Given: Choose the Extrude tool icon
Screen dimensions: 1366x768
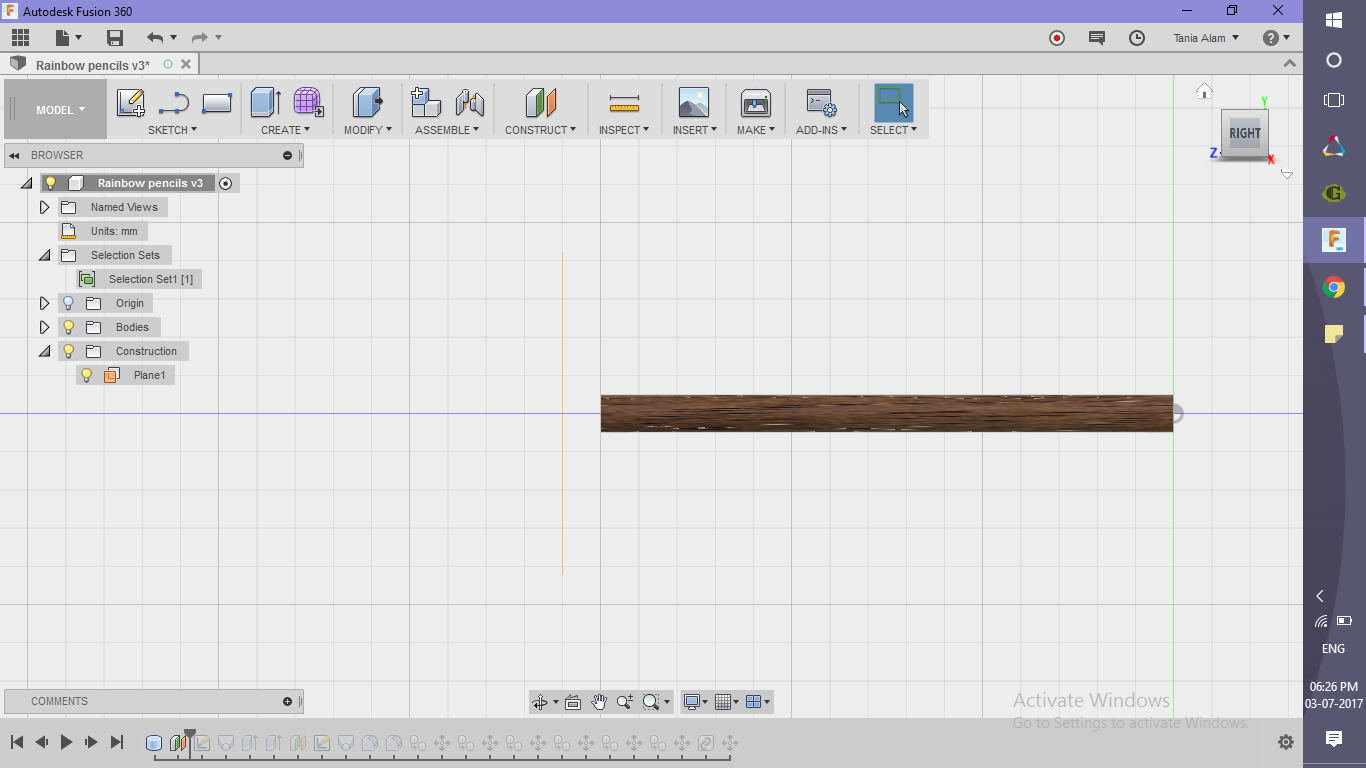Looking at the screenshot, I should [x=265, y=102].
